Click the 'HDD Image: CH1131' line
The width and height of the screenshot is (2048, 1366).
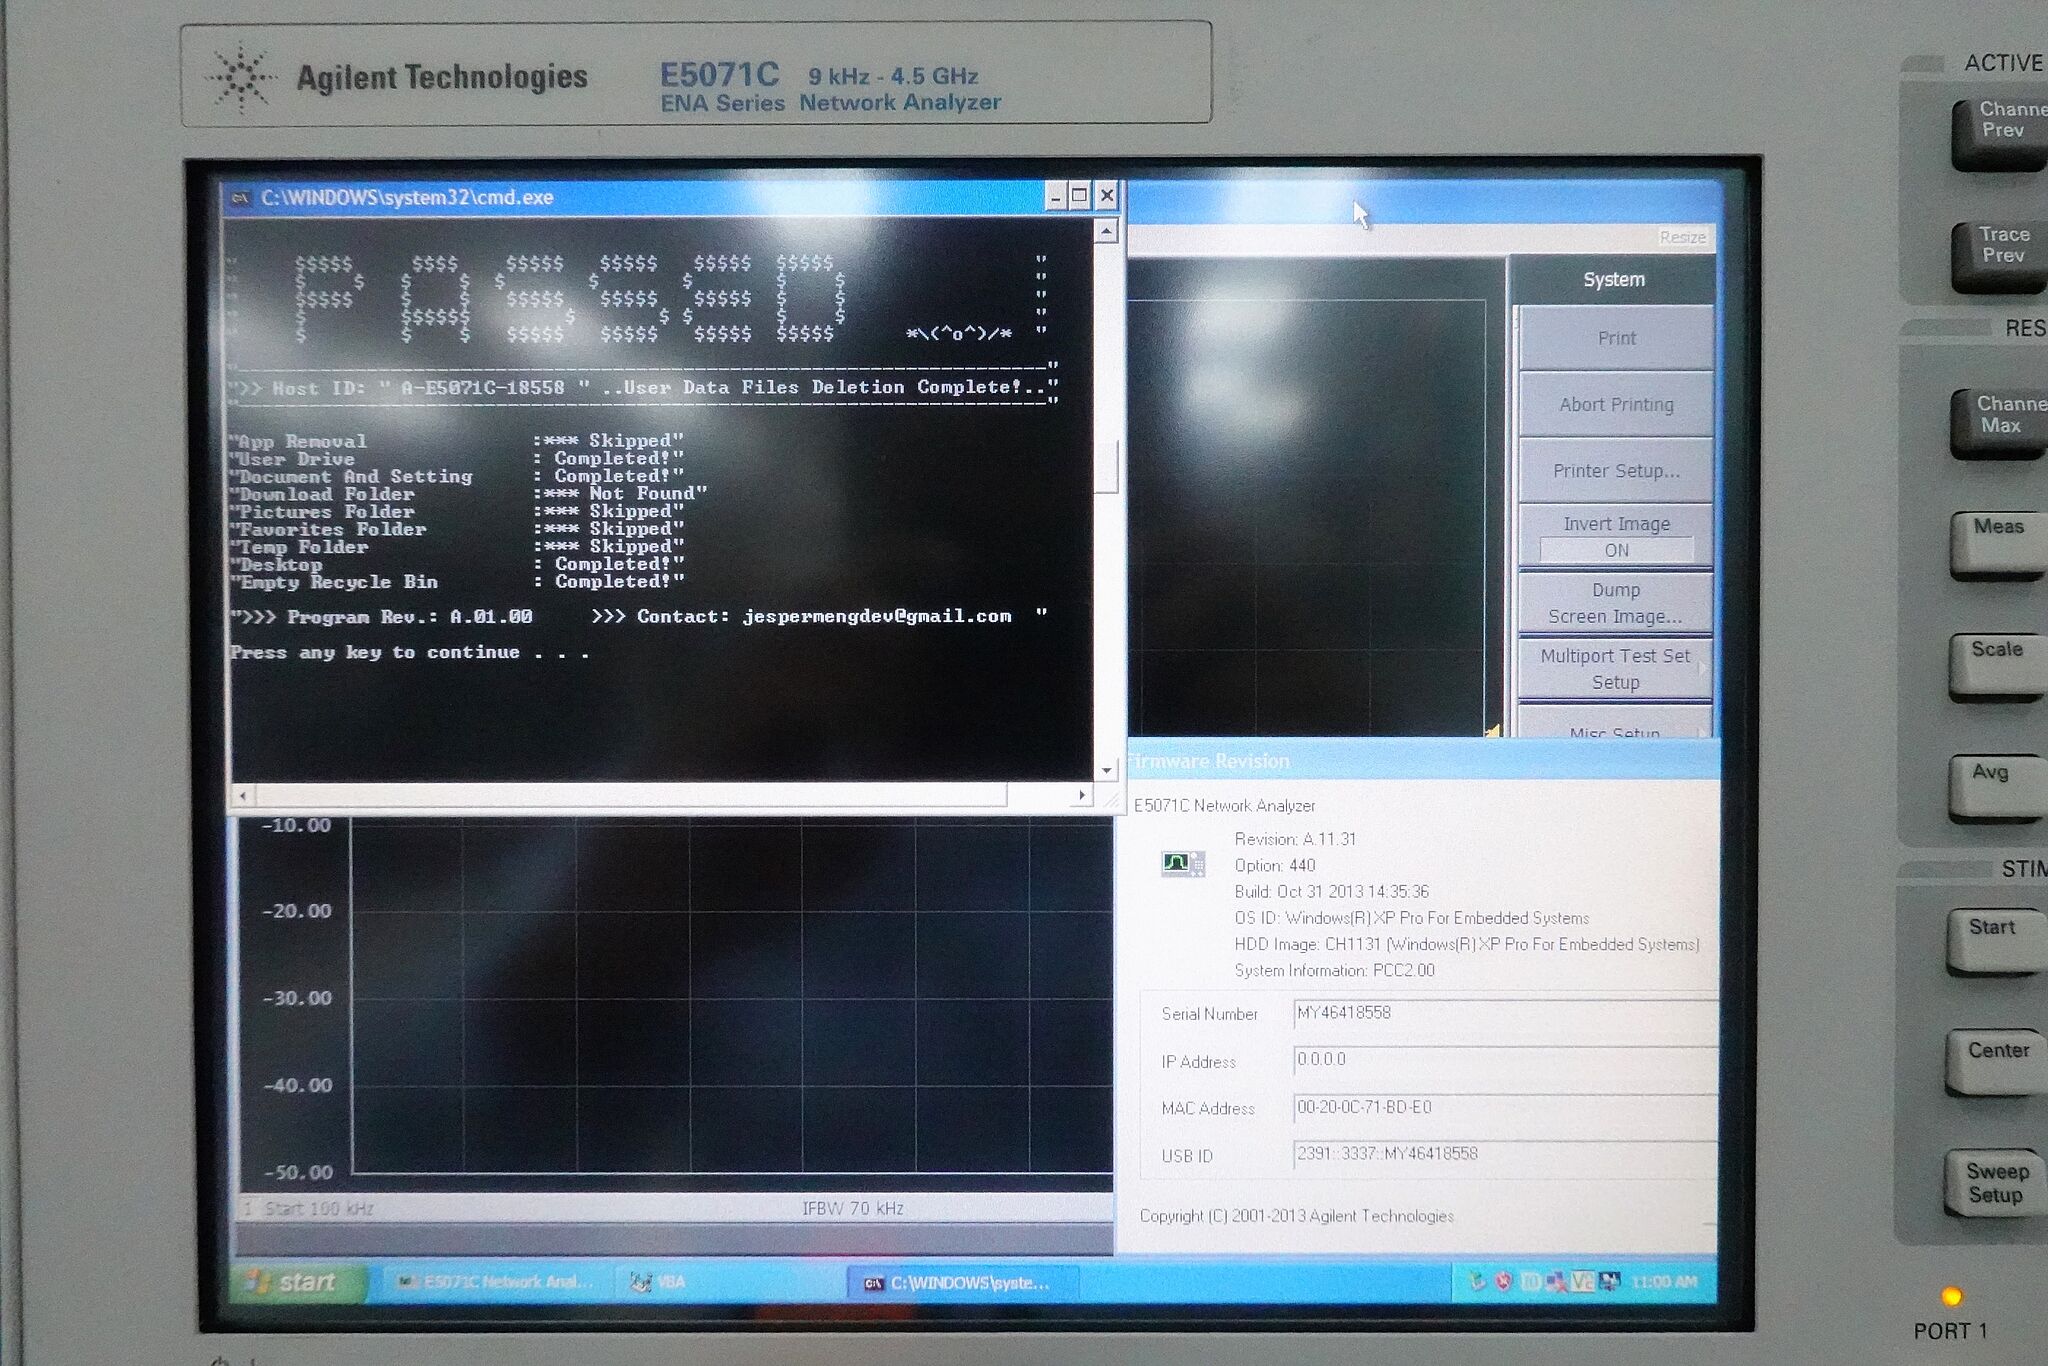[x=1467, y=944]
